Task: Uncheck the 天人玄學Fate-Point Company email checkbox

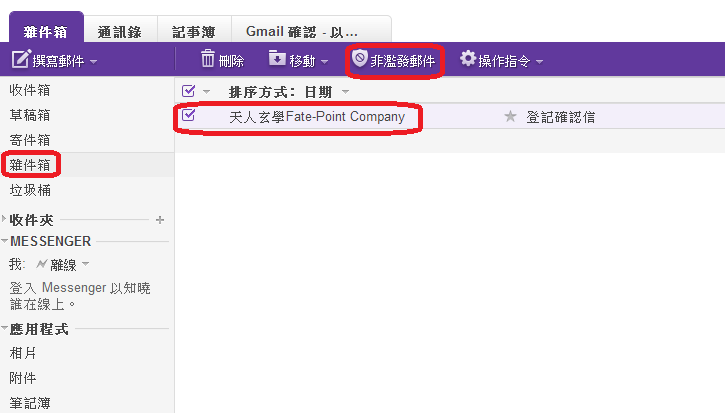Action: tap(189, 116)
